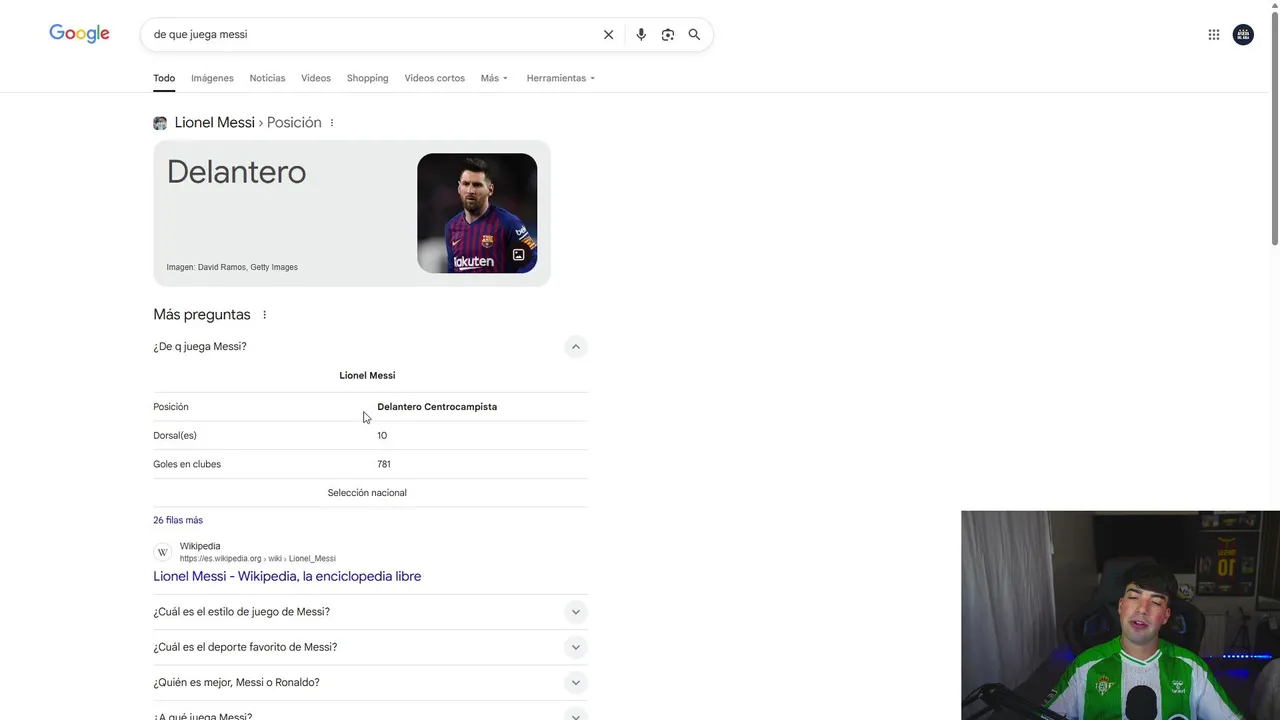Click the Posición breadcrumb text
1280x720 pixels.
click(x=294, y=123)
